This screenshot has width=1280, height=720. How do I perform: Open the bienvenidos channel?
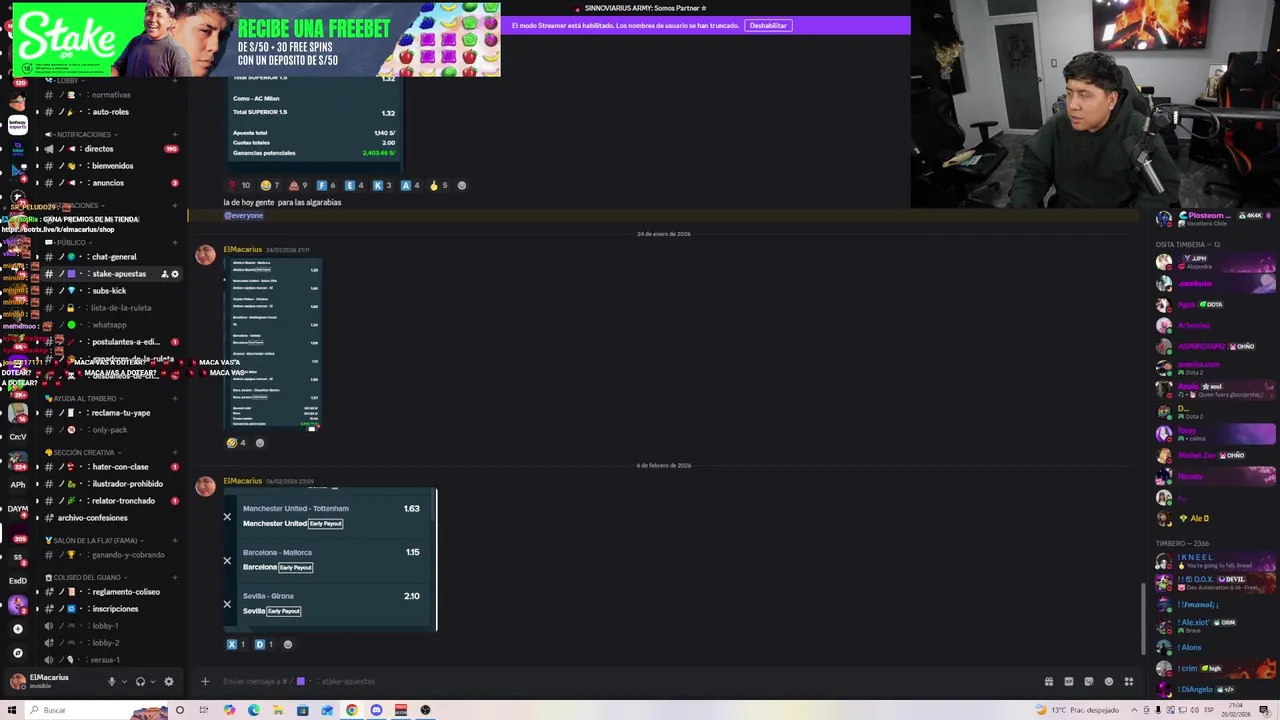pyautogui.click(x=110, y=166)
